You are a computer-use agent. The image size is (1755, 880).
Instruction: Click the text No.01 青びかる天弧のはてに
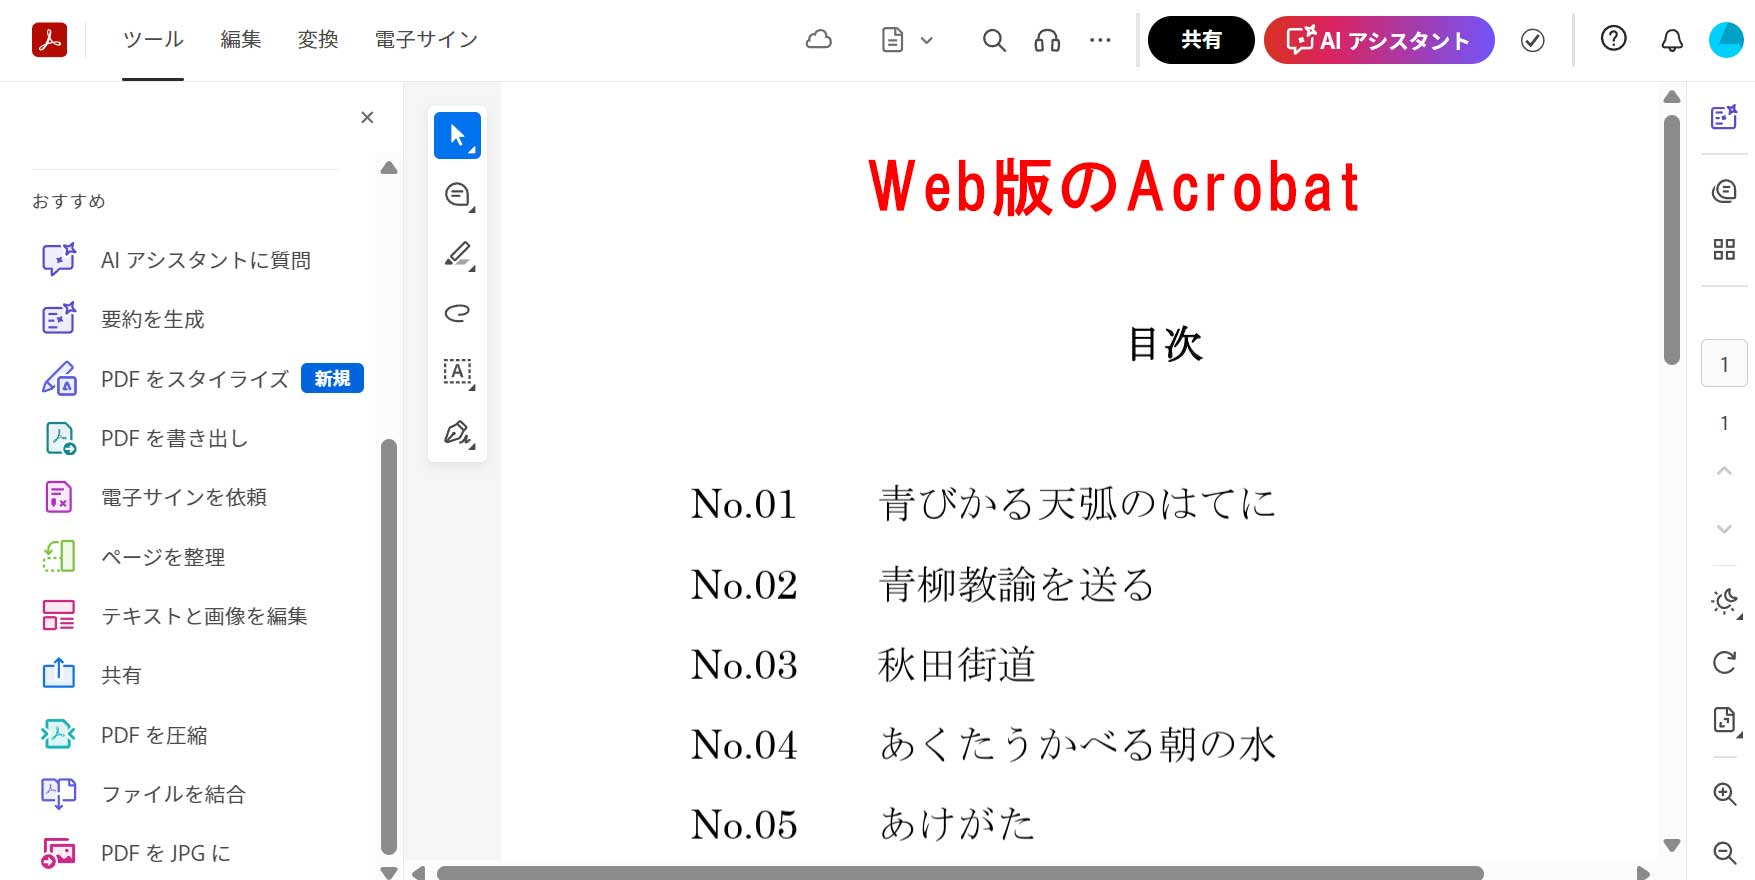click(x=984, y=503)
